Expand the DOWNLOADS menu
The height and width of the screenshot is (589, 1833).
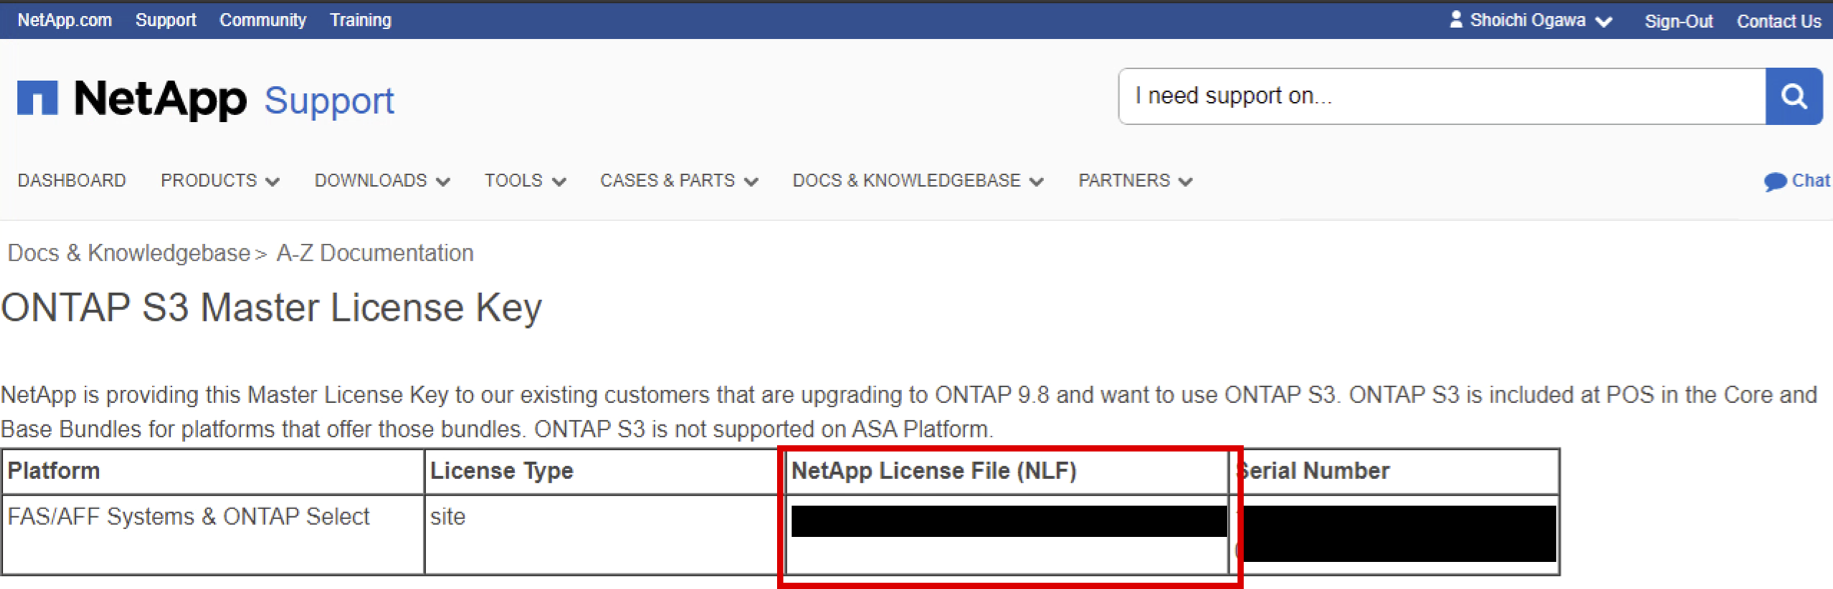click(382, 181)
